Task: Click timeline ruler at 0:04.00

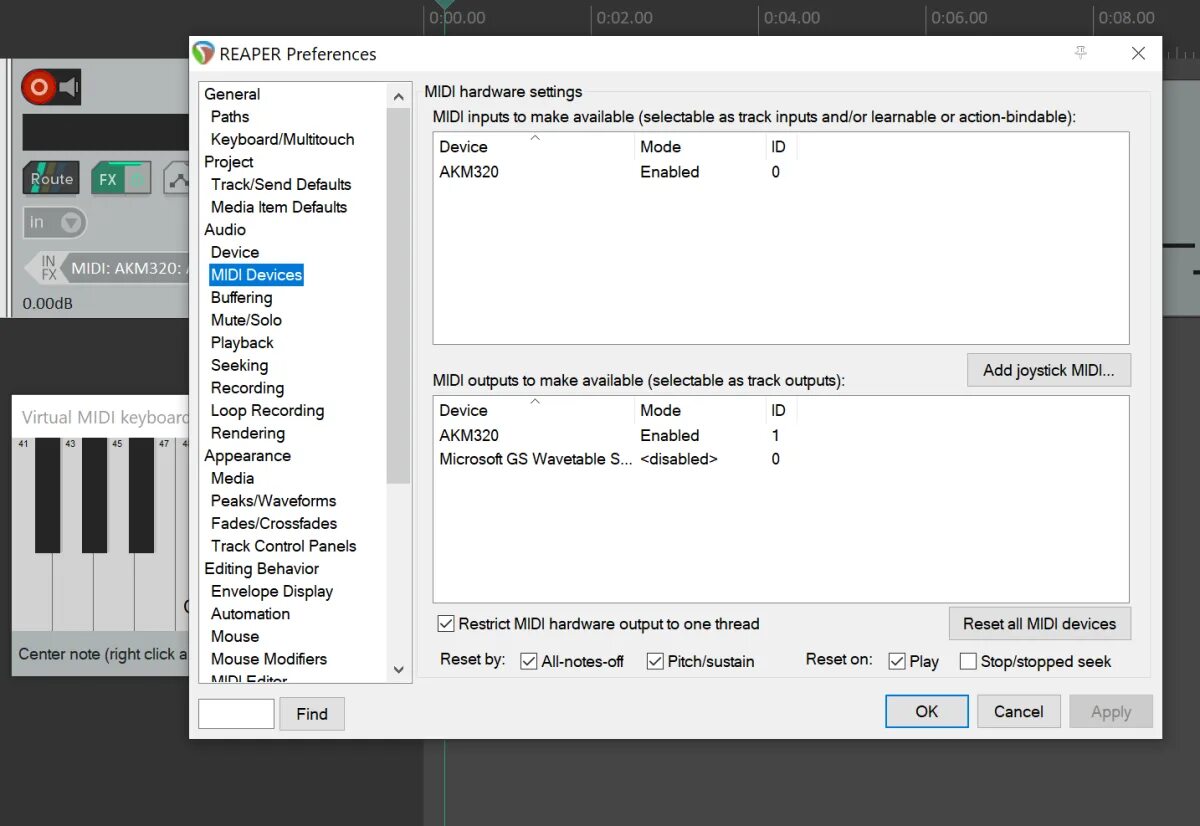Action: click(791, 18)
